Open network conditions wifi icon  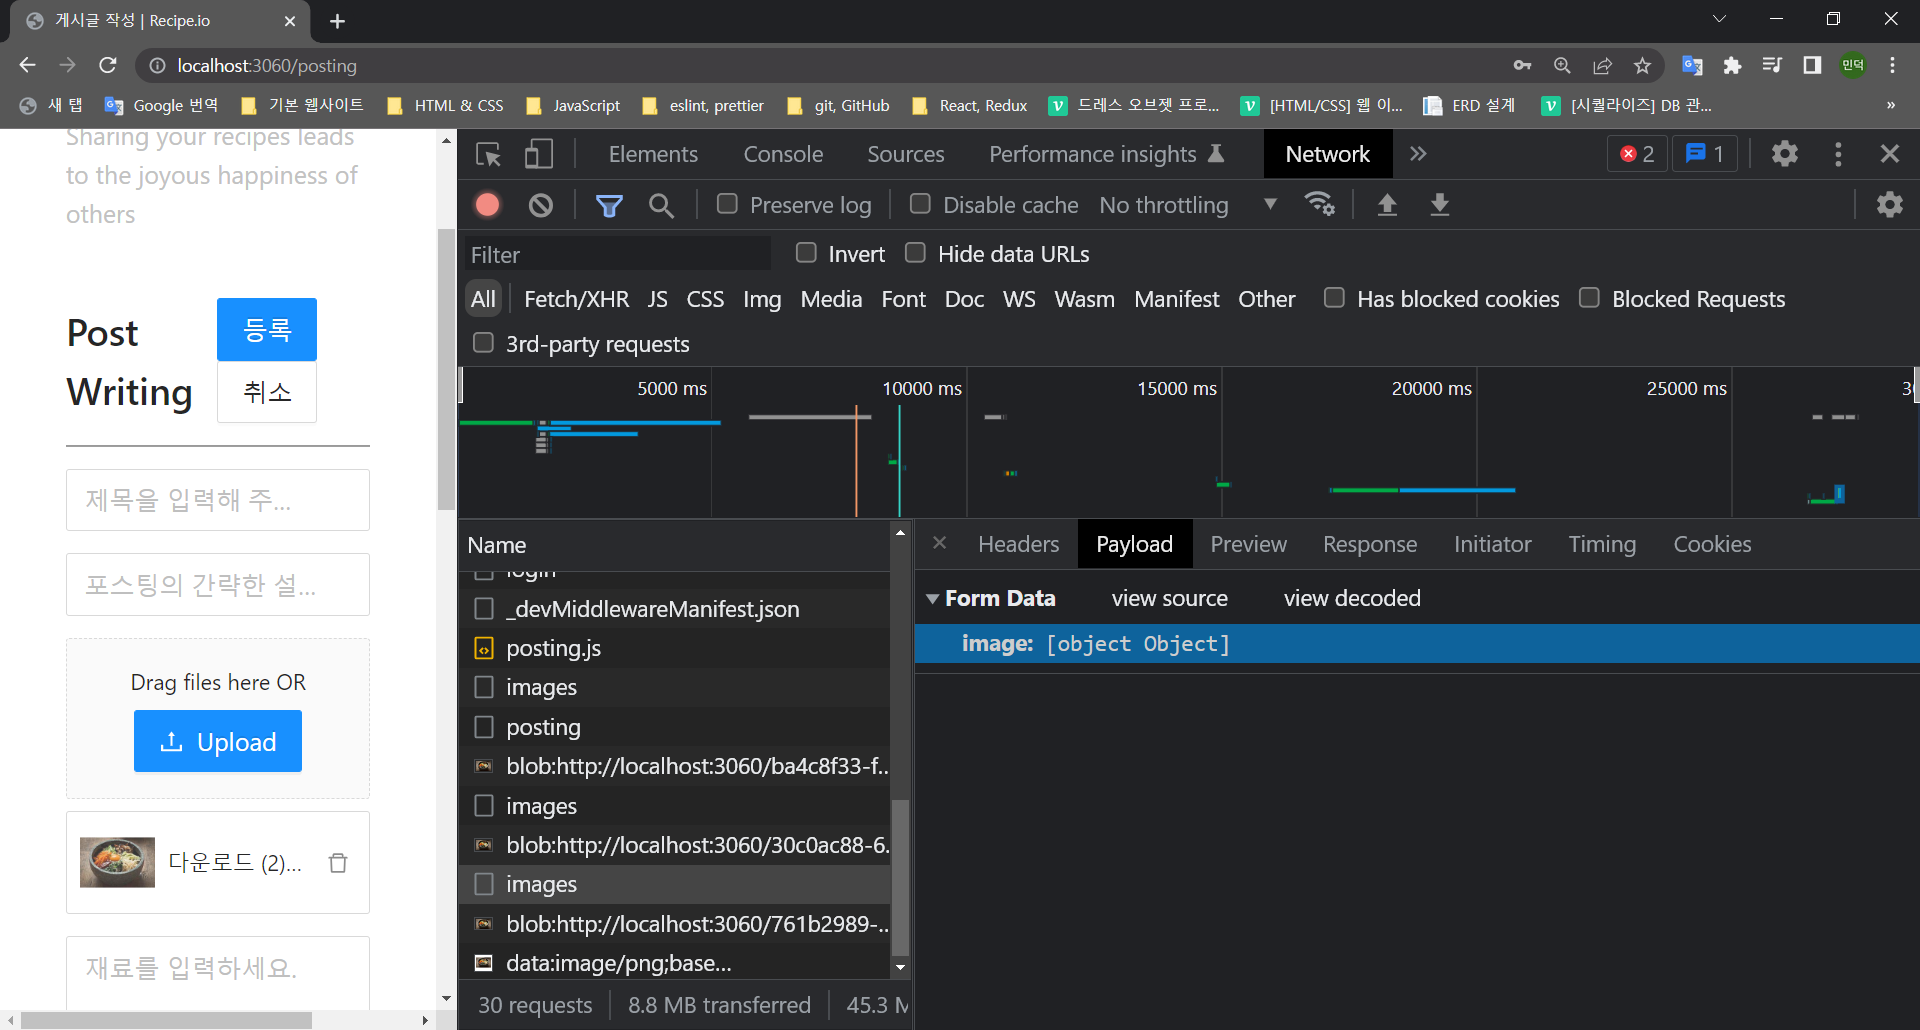point(1320,204)
